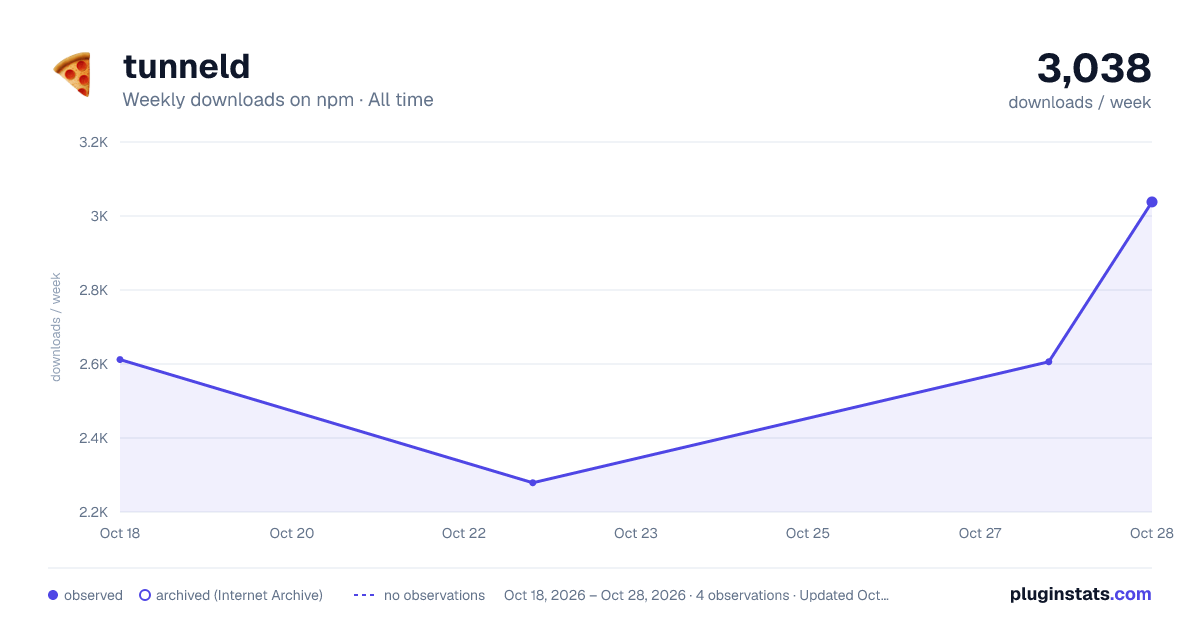The image size is (1200, 630).
Task: Click the 2.8K y-axis label
Action: [93, 290]
